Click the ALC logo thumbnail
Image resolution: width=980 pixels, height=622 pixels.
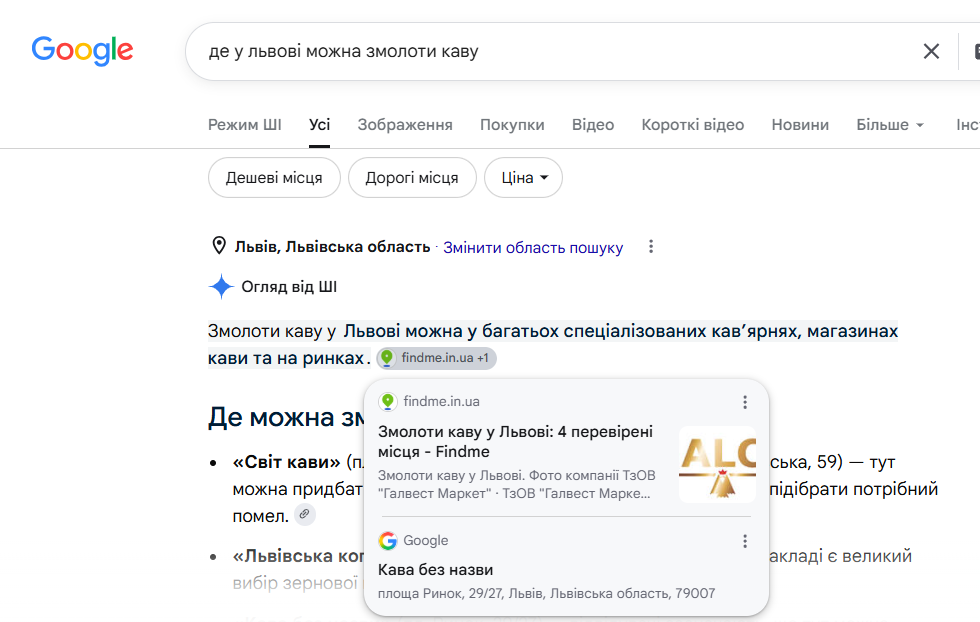(718, 464)
